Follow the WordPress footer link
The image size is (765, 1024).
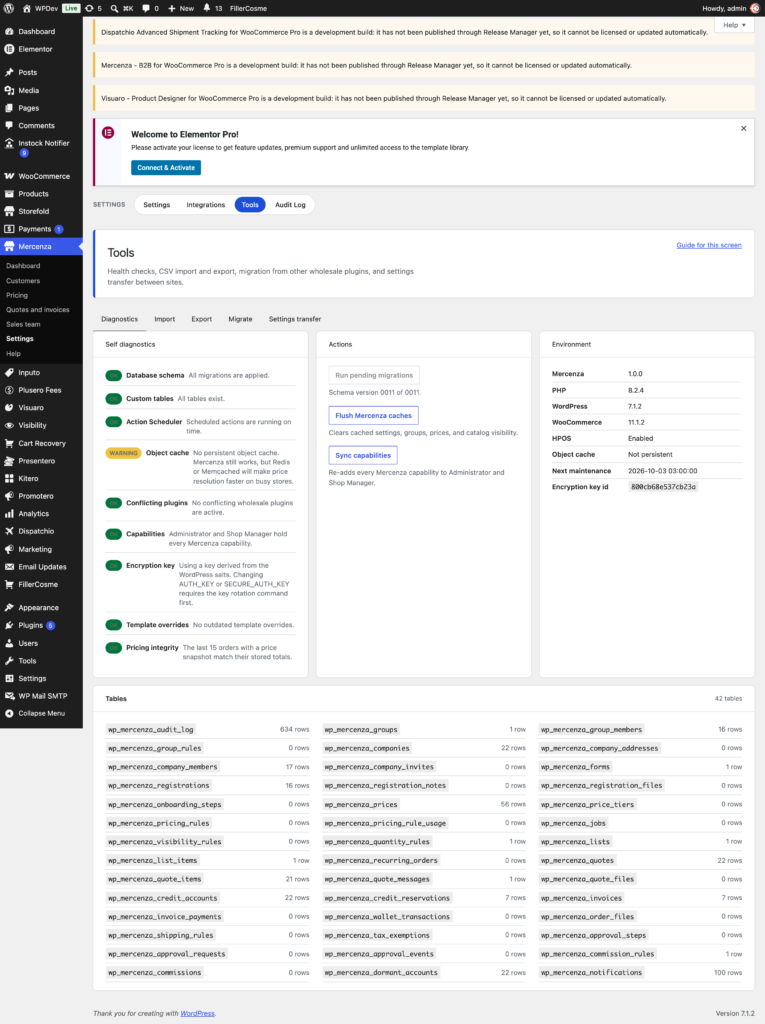coord(197,1014)
